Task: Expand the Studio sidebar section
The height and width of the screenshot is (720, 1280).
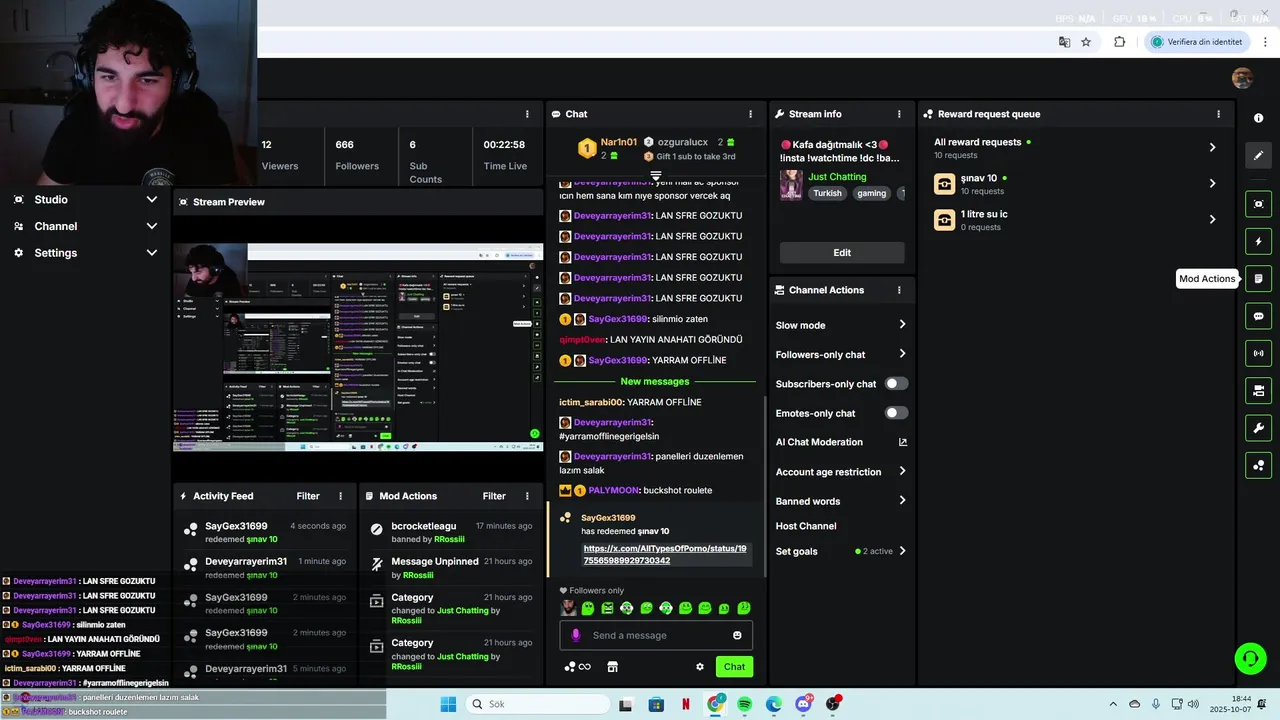Action: pos(85,199)
